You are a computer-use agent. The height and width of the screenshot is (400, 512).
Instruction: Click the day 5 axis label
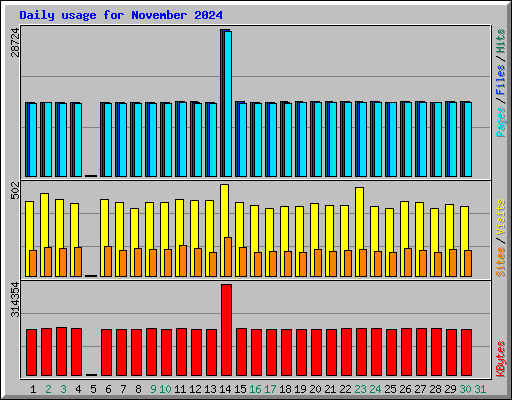(93, 389)
